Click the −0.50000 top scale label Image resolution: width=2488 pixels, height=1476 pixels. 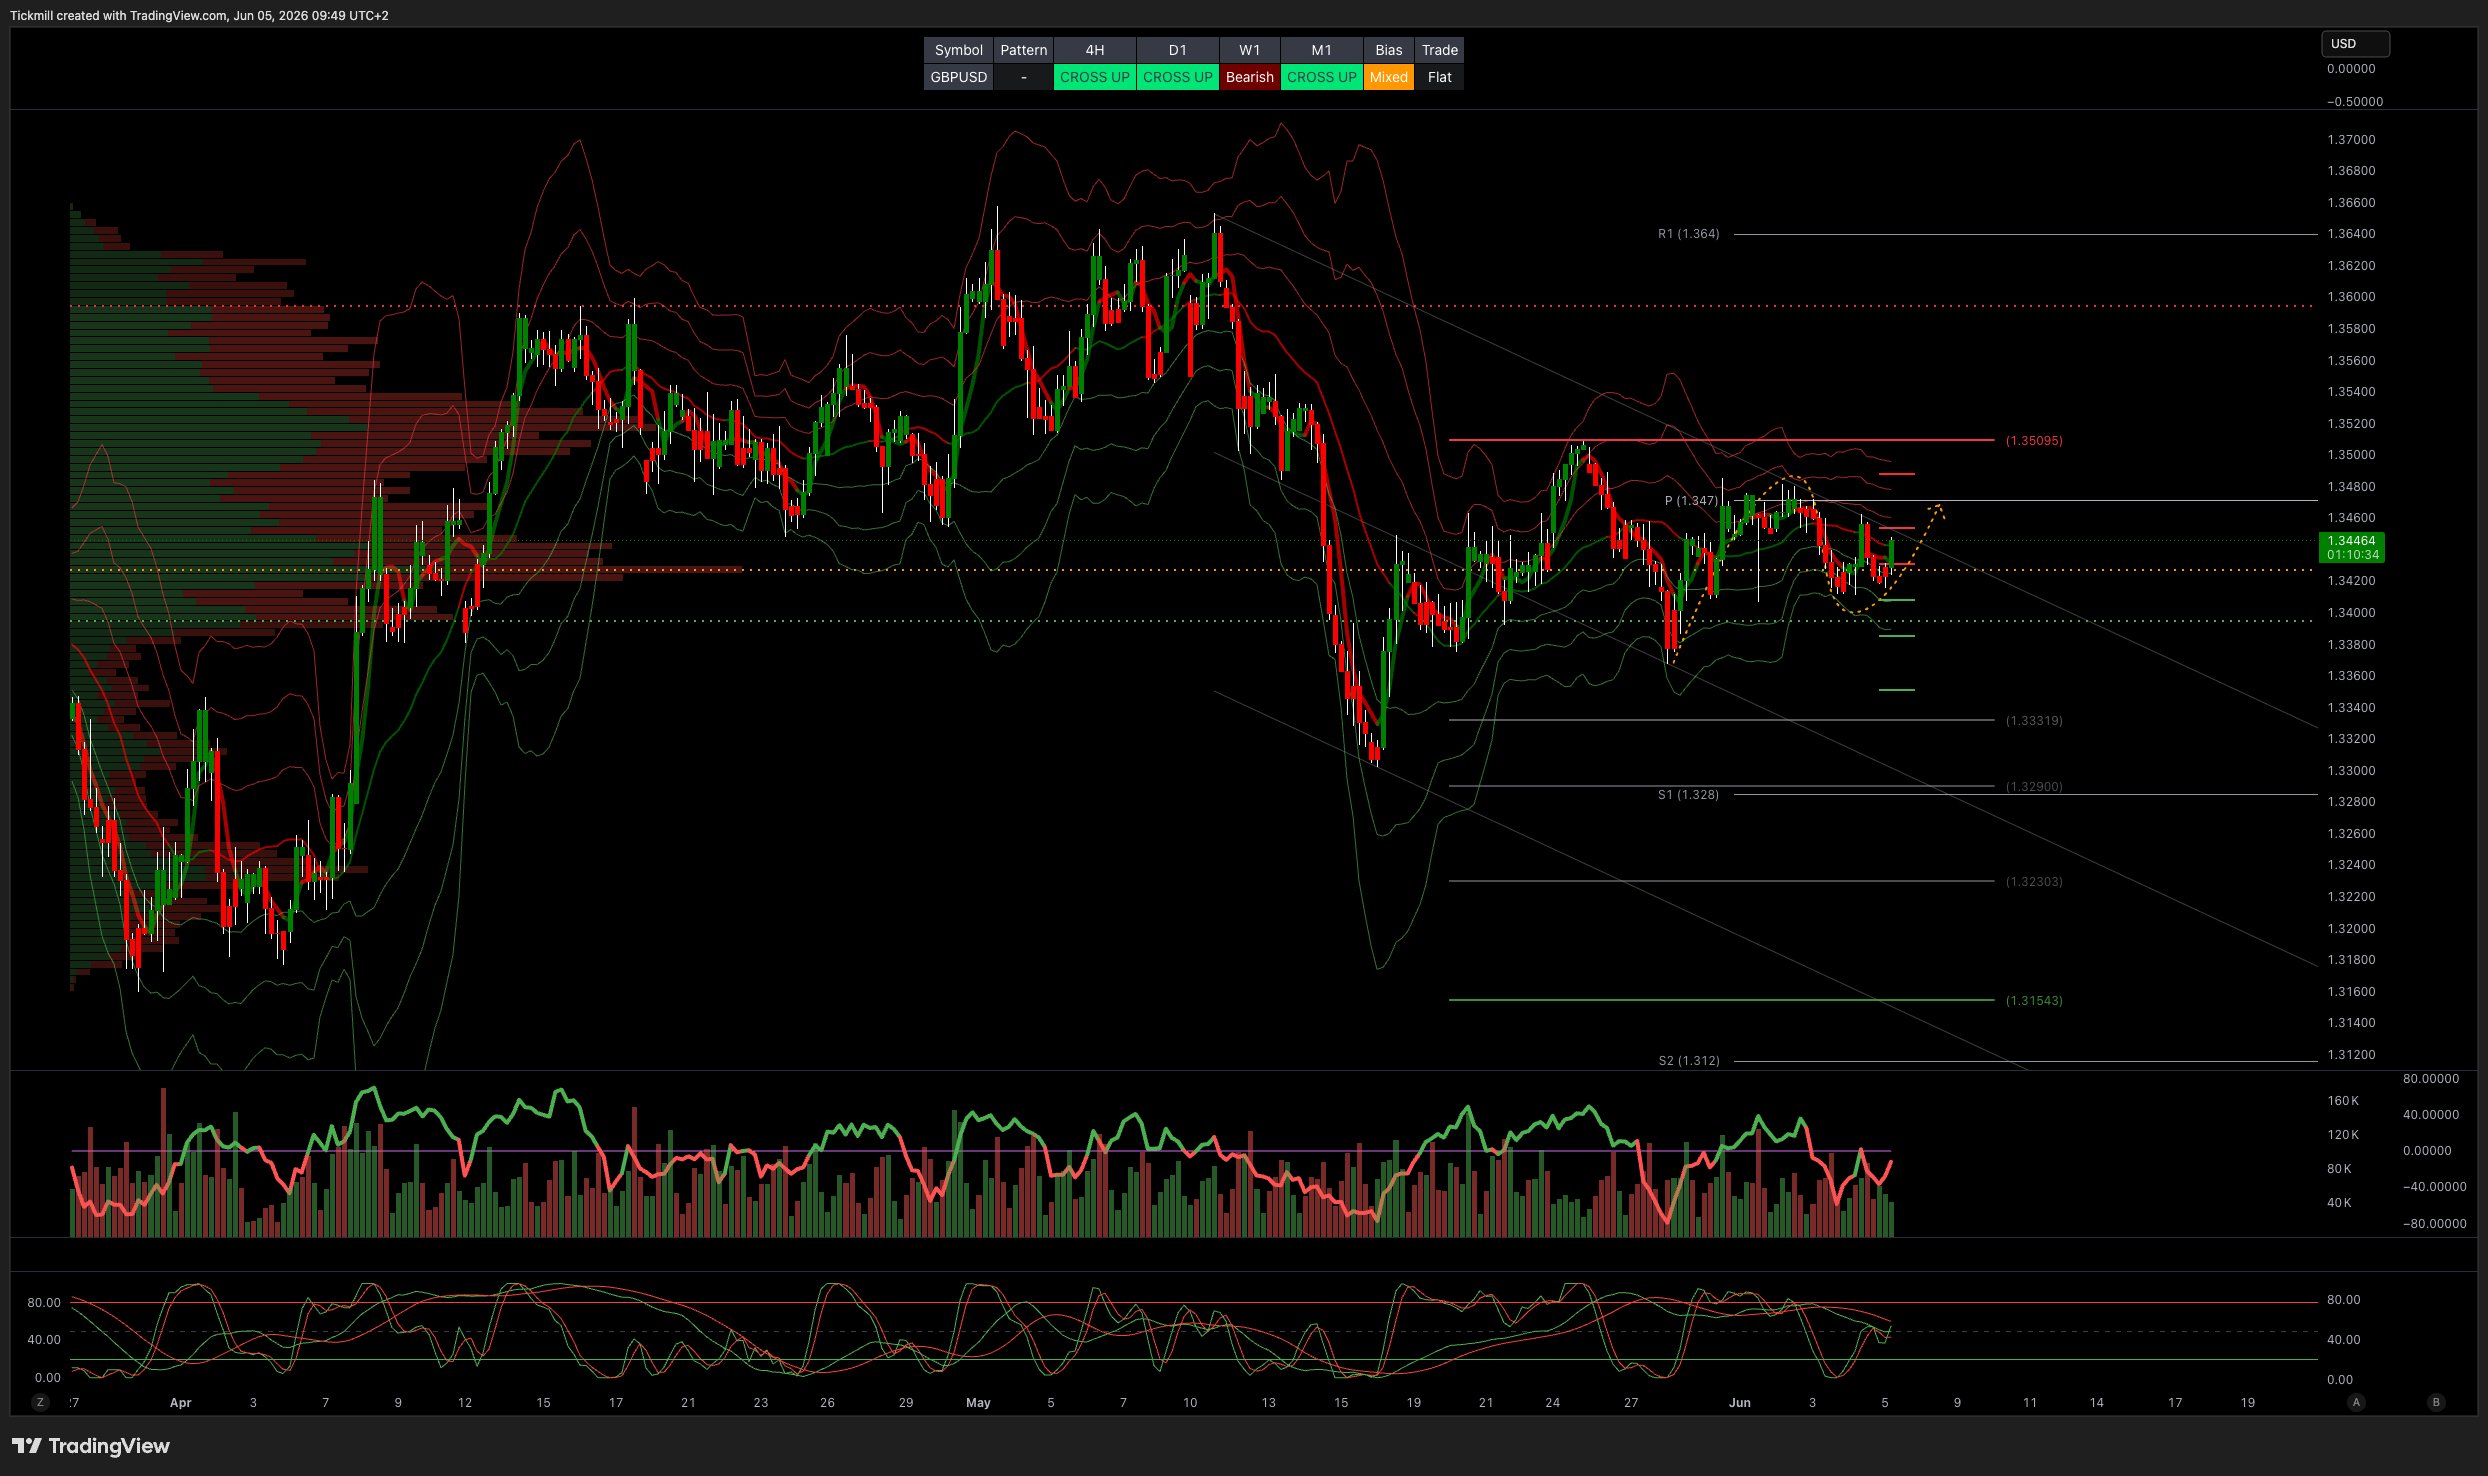pos(2354,102)
